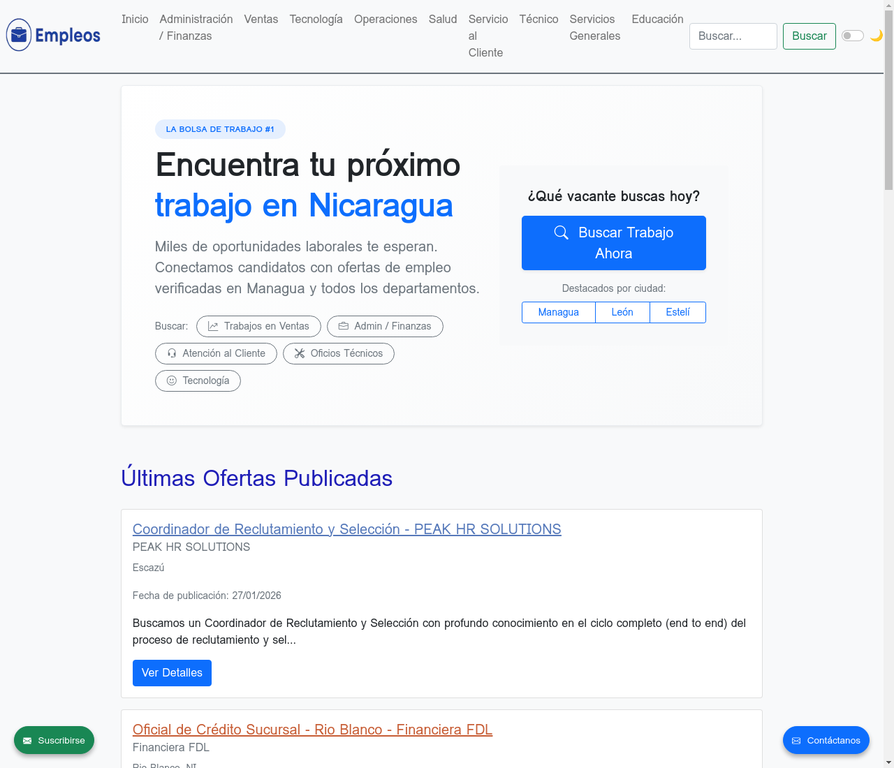Viewport: 894px width, 768px height.
Task: Focus the Buscar... search field
Action: click(733, 36)
